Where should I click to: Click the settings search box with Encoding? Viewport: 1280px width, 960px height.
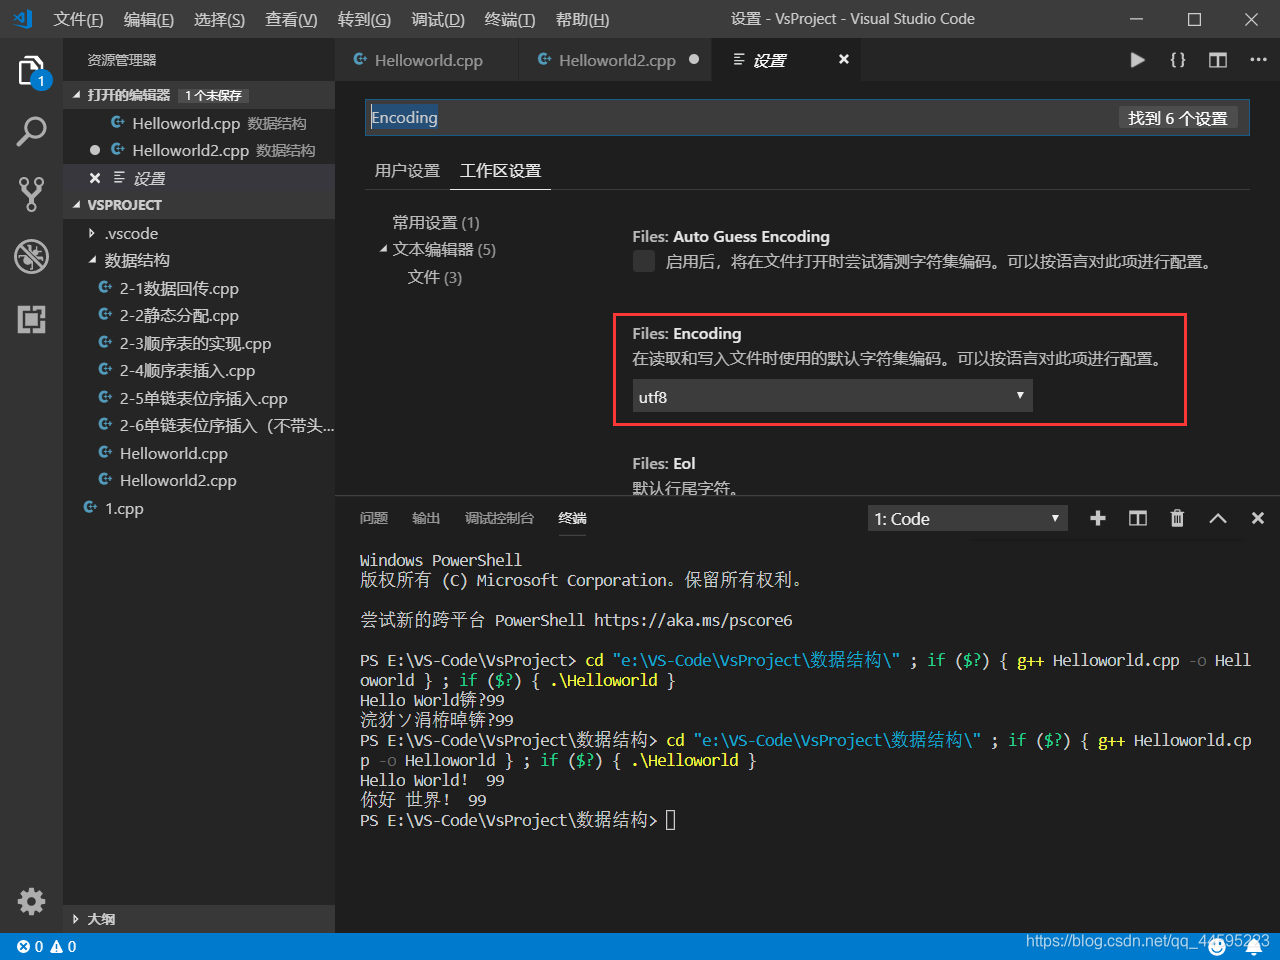[740, 118]
